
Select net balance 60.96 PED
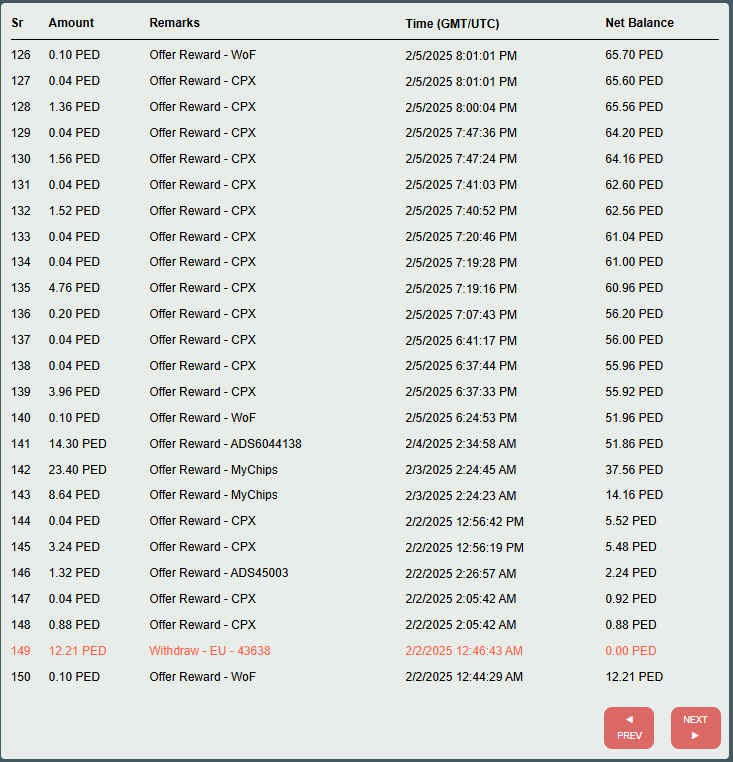coord(634,288)
